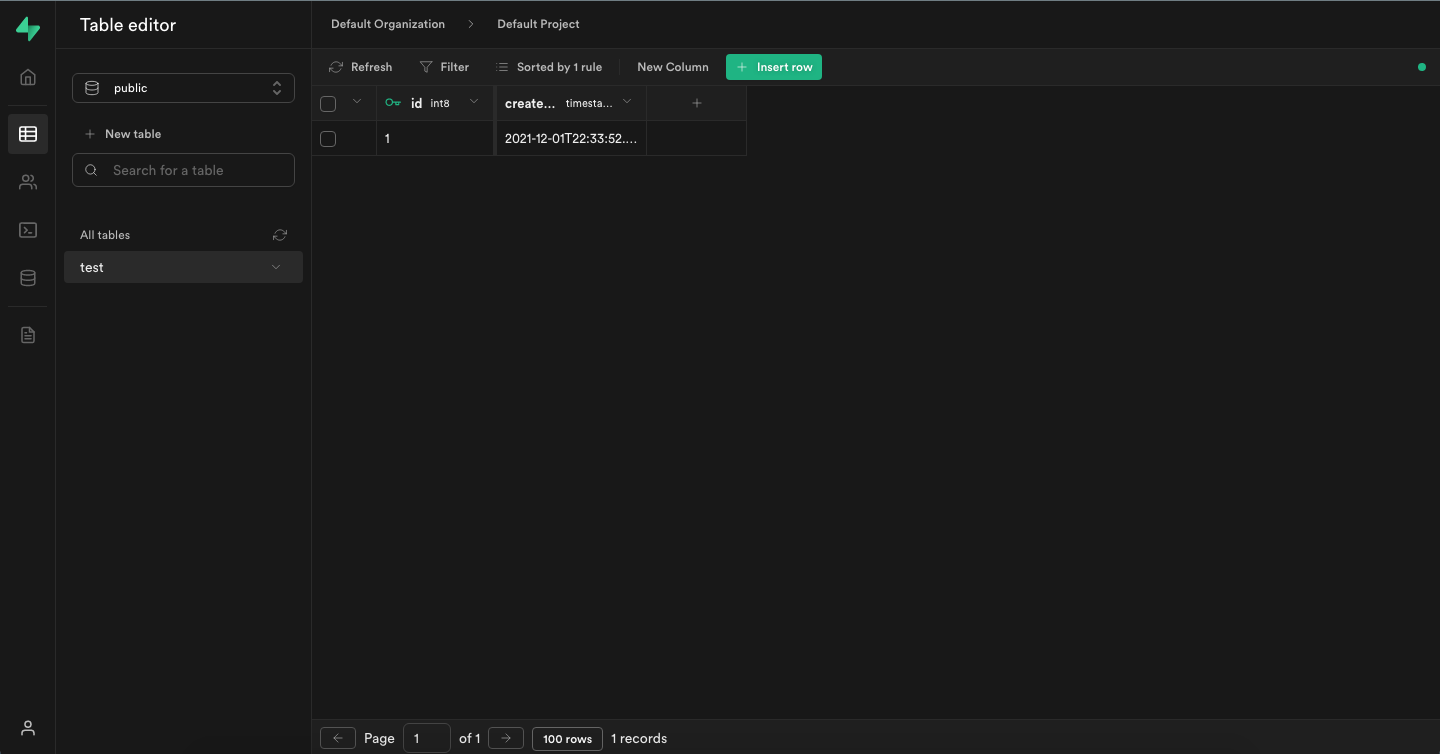Open the Default Project breadcrumb
This screenshot has width=1440, height=754.
tap(538, 24)
